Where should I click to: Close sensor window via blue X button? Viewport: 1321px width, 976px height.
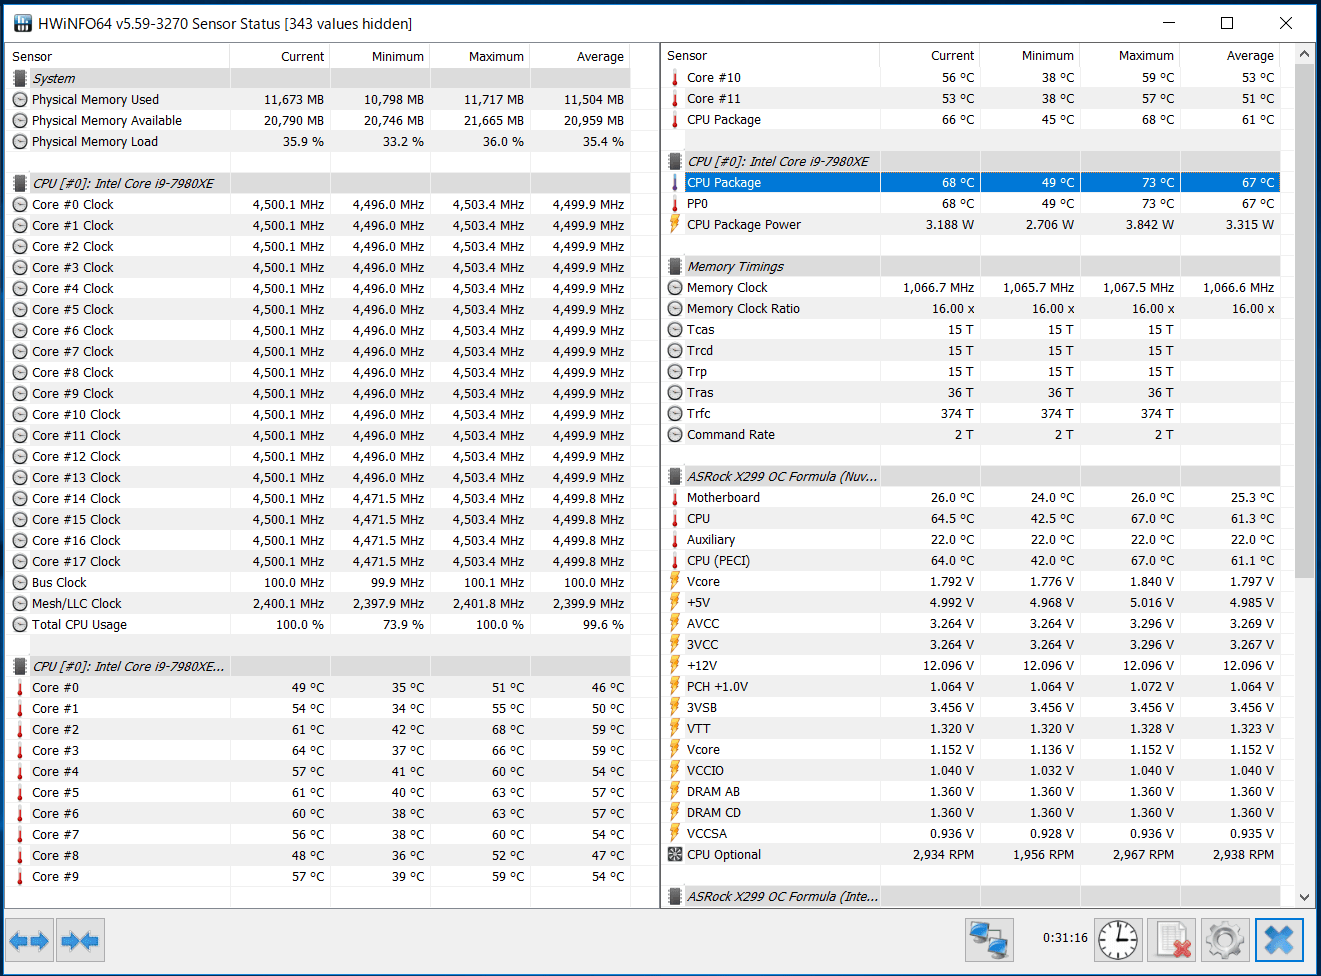[x=1279, y=940]
